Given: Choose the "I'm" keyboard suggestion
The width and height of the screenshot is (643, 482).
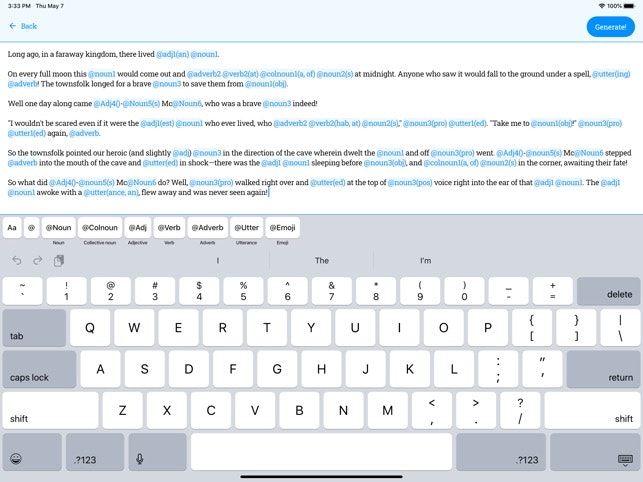Looking at the screenshot, I should (425, 260).
